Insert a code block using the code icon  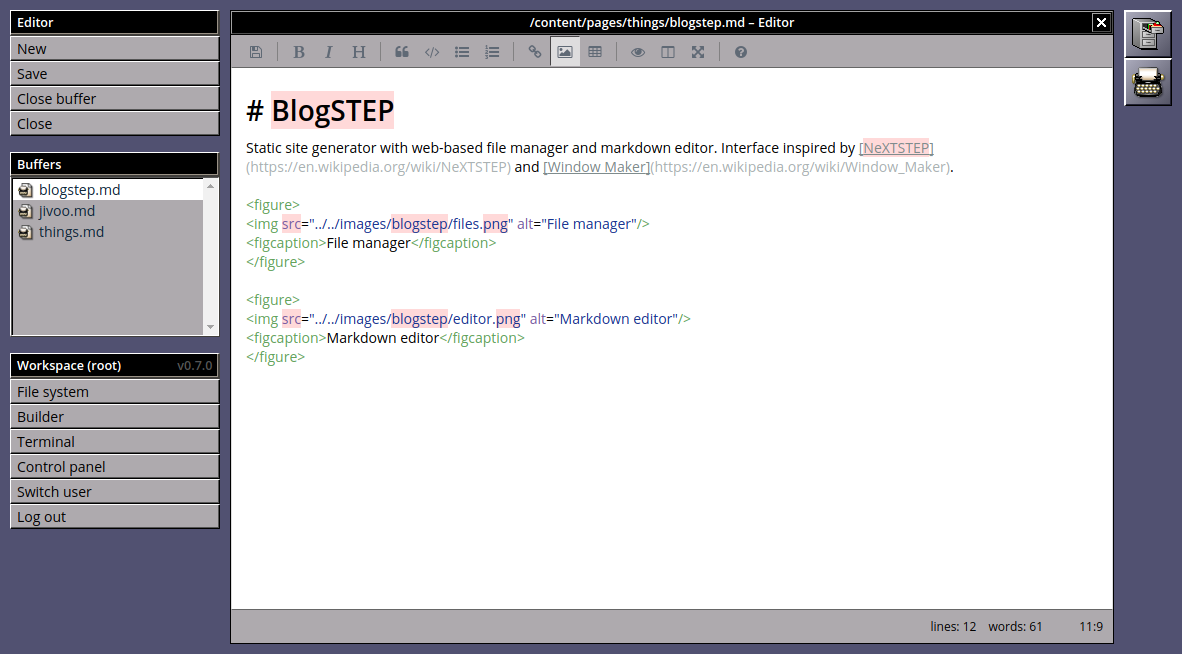432,52
